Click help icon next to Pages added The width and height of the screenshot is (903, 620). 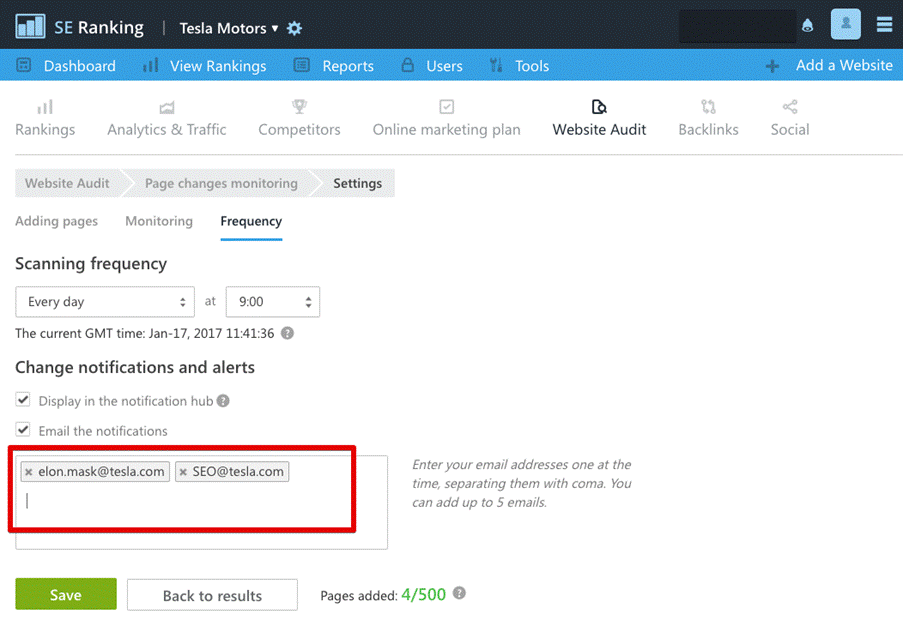click(459, 593)
